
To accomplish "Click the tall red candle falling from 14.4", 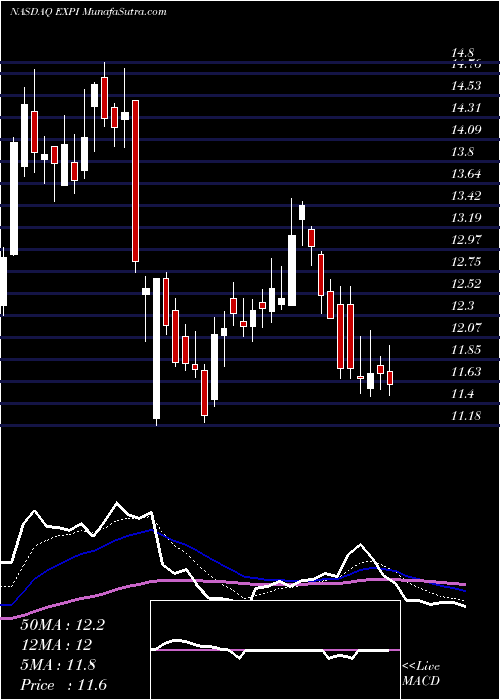I will tap(135, 181).
